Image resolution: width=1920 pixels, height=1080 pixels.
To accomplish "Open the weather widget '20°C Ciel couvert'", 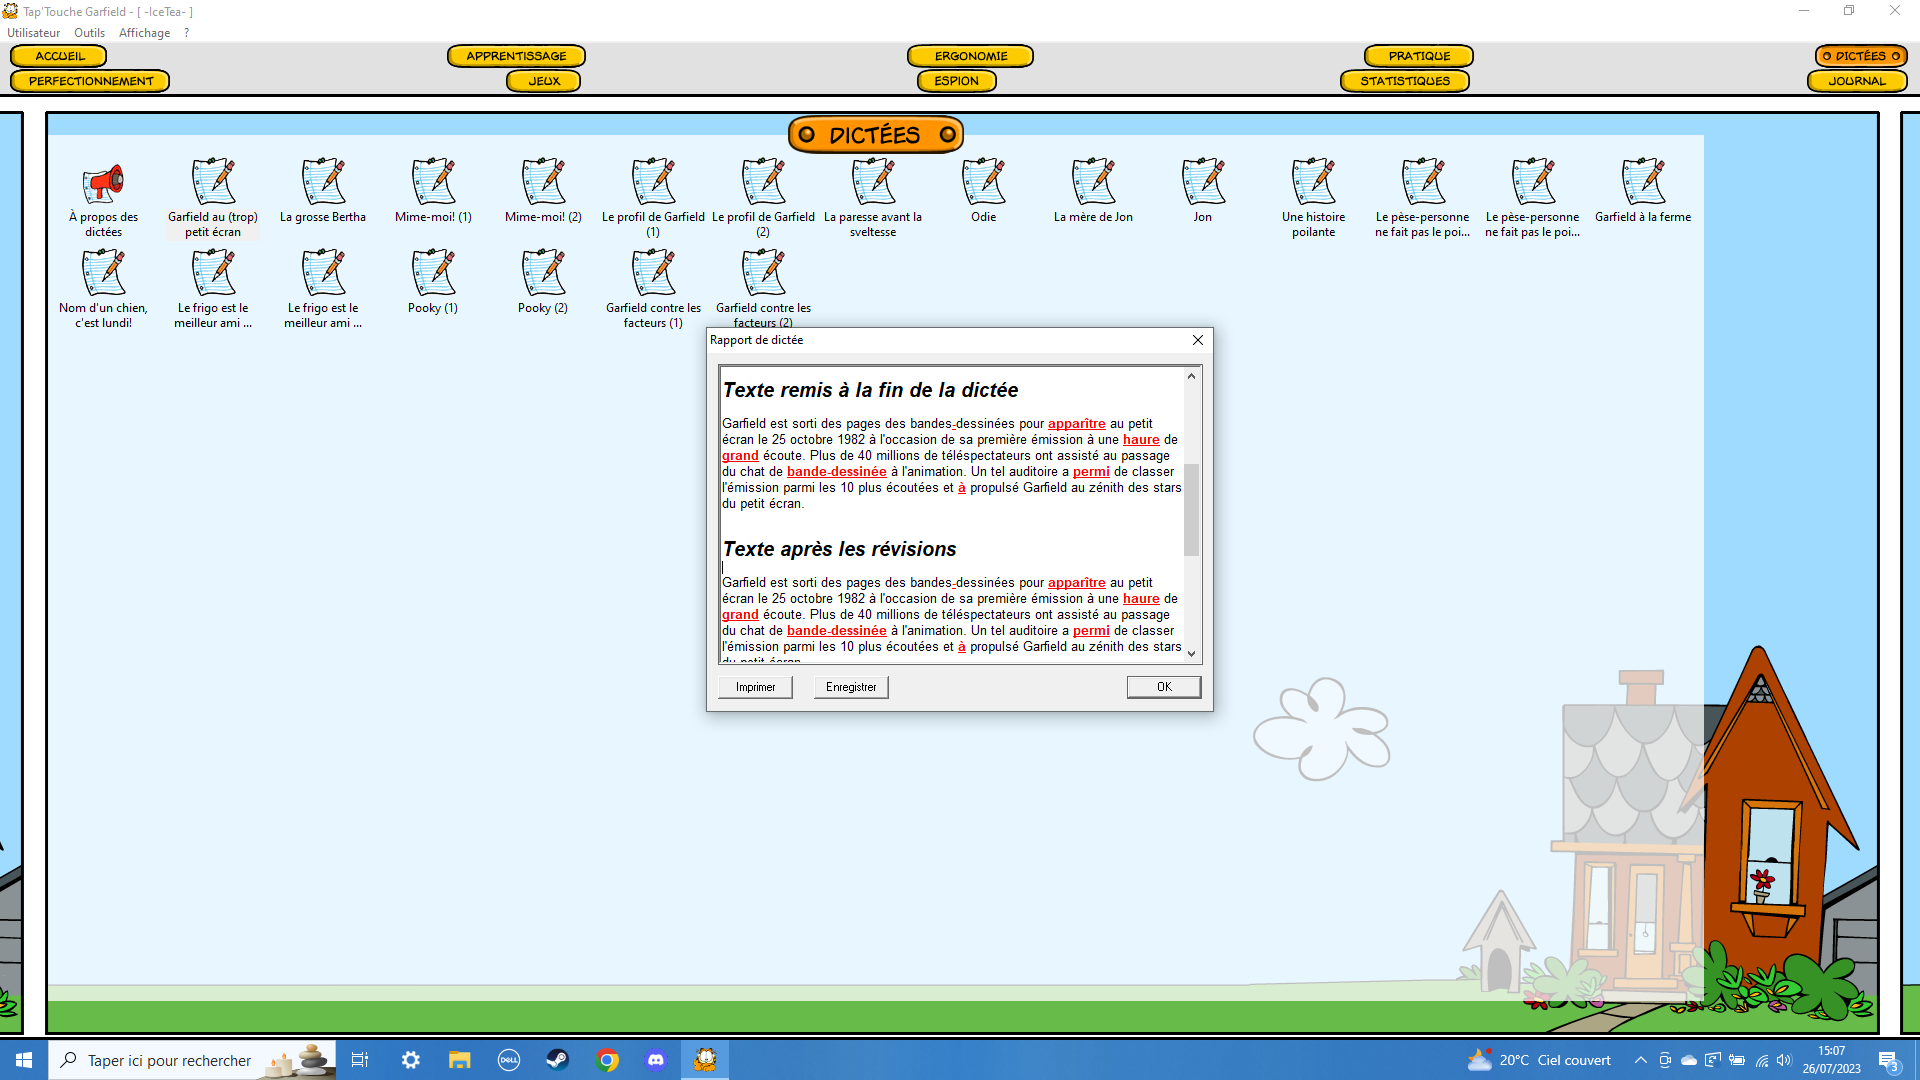I will click(1539, 1060).
